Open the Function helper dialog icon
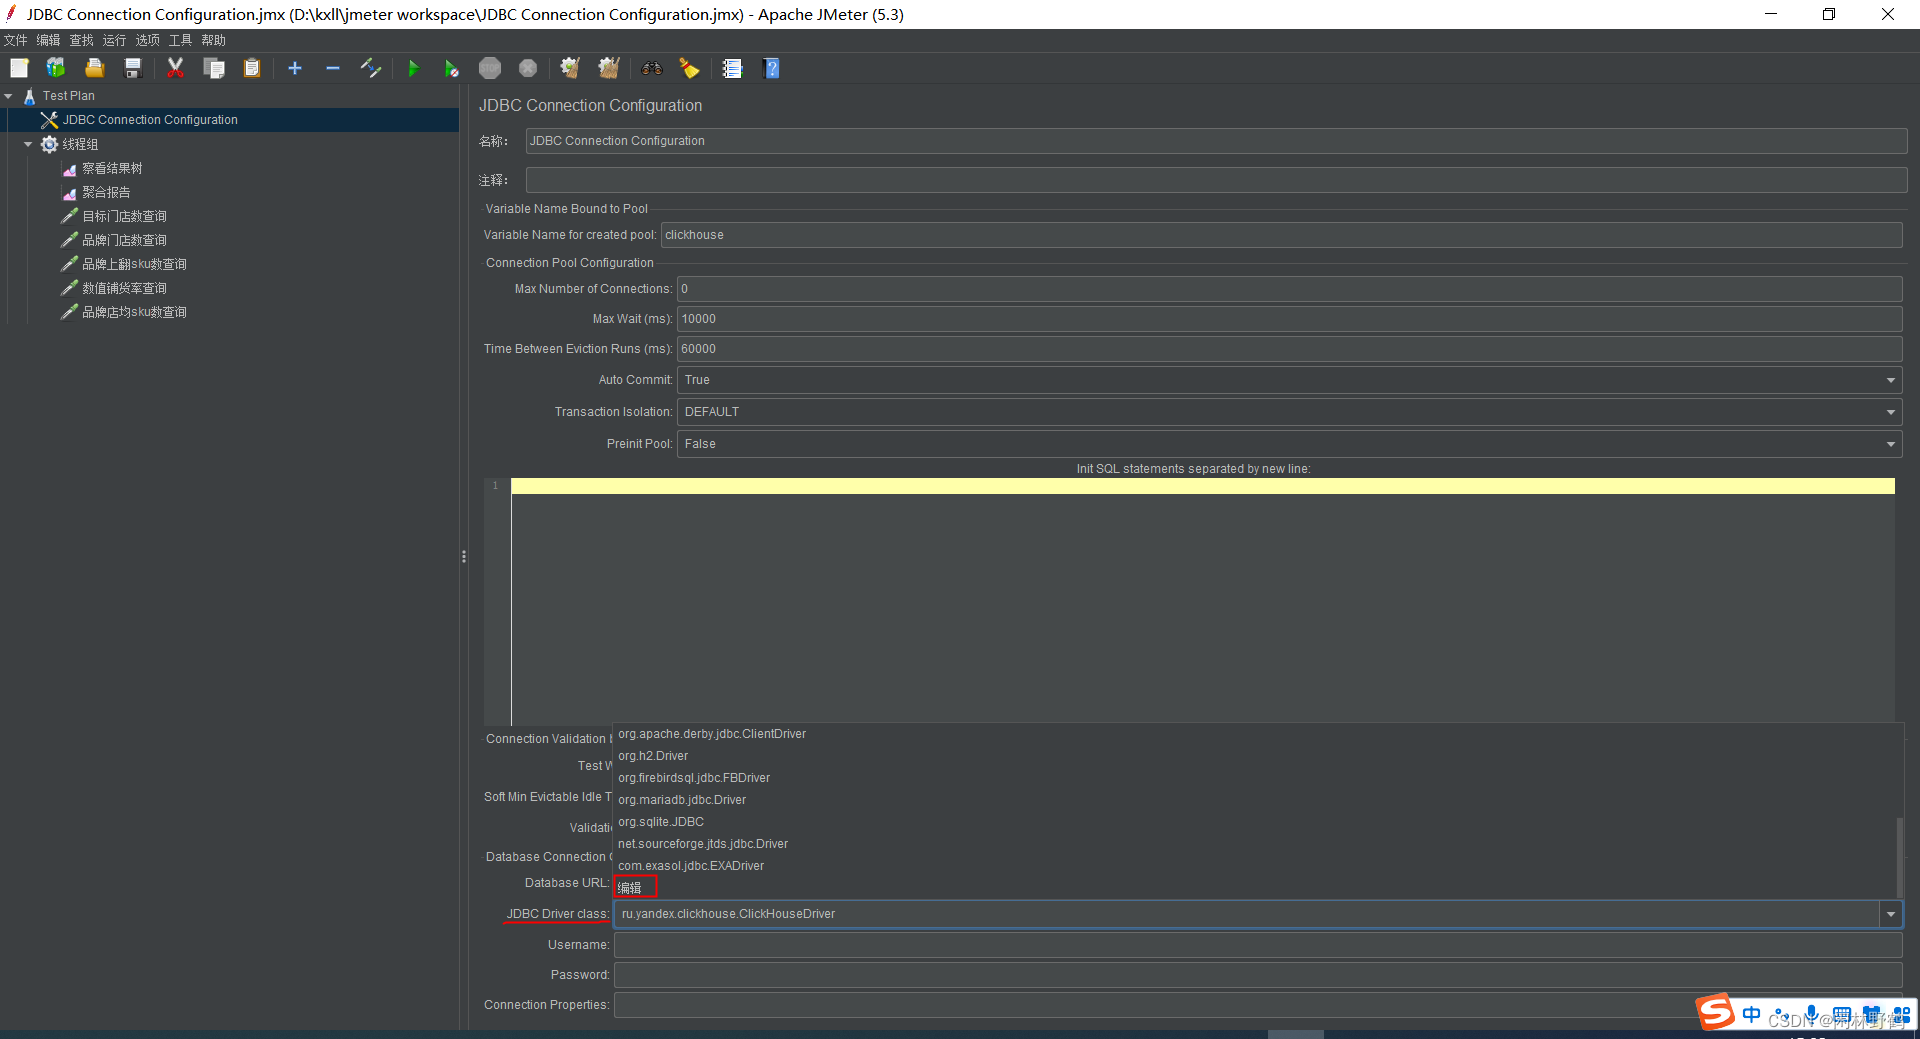Image resolution: width=1920 pixels, height=1039 pixels. [x=733, y=68]
